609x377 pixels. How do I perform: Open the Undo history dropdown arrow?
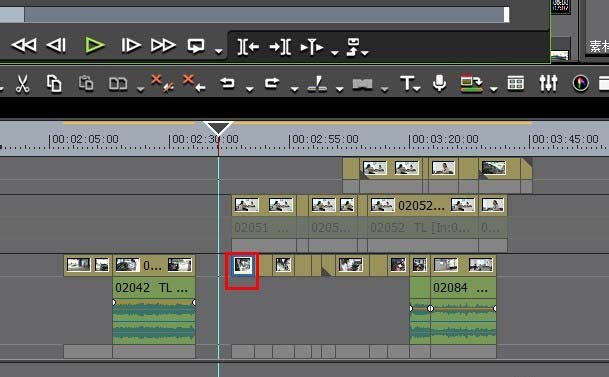point(250,89)
